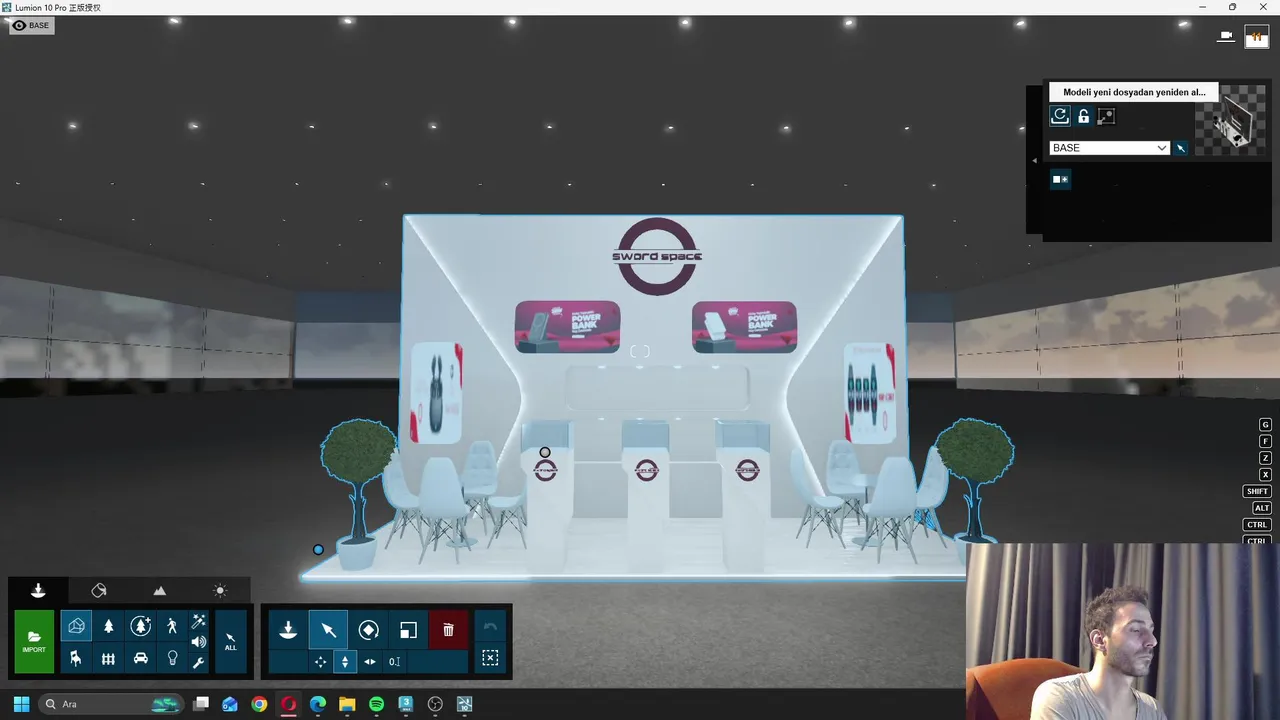Switch to the Materials paint bucket tab
Viewport: 1280px width, 720px height.
click(x=99, y=590)
